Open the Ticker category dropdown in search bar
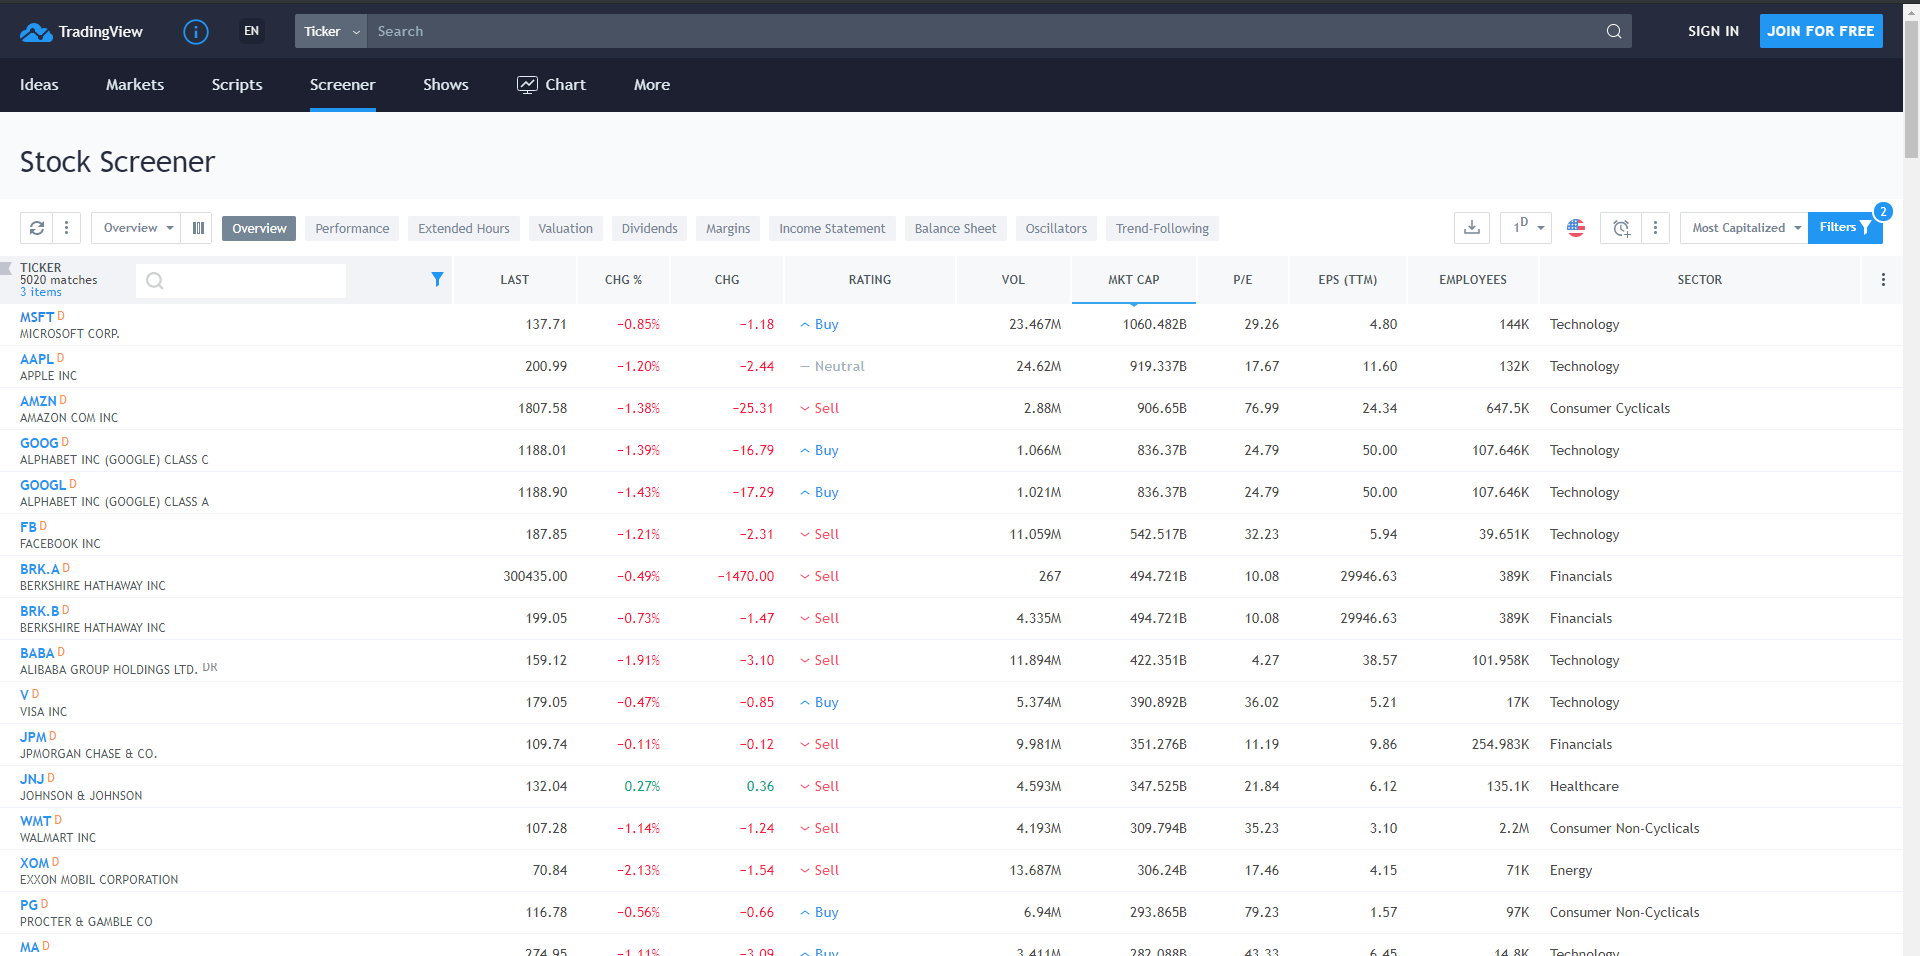The image size is (1920, 956). pos(330,31)
